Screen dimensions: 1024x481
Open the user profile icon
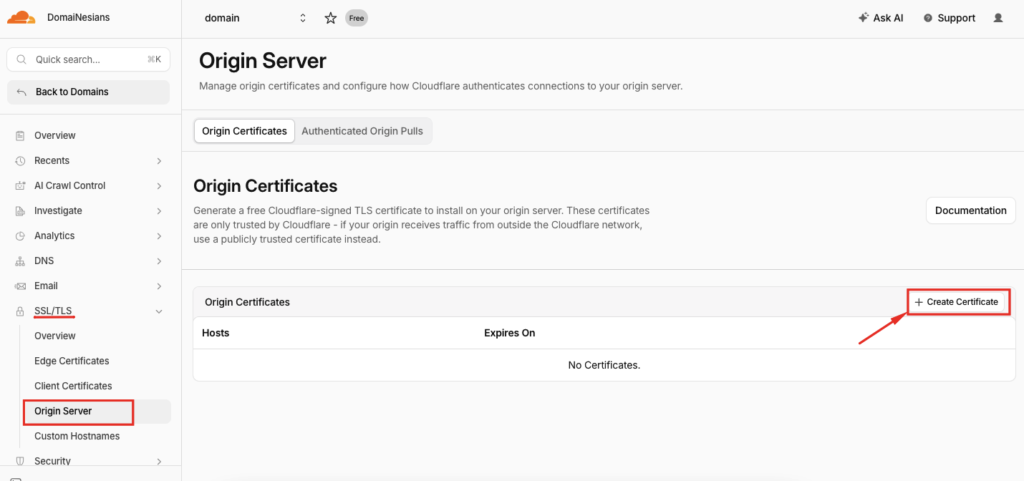998,18
